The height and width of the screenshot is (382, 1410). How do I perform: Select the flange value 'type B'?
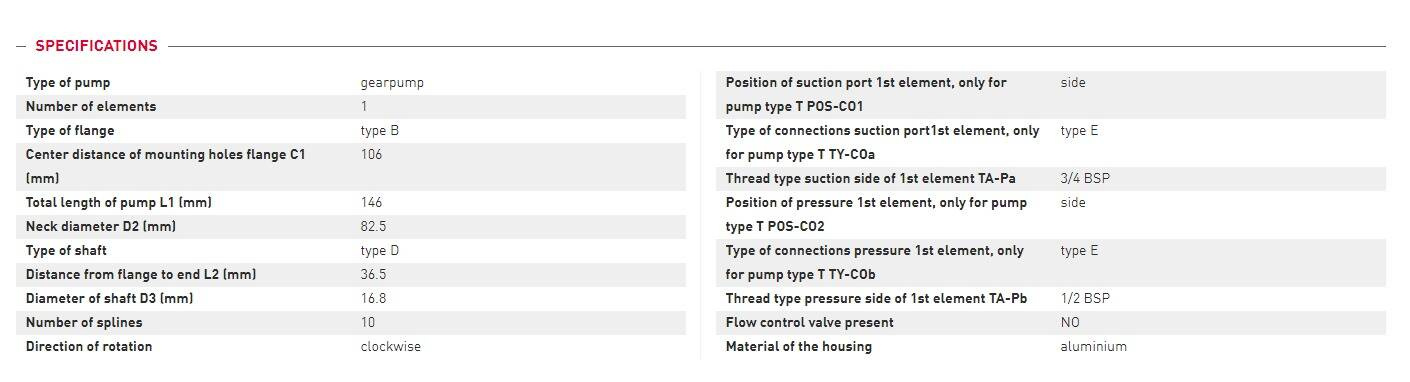coord(380,131)
